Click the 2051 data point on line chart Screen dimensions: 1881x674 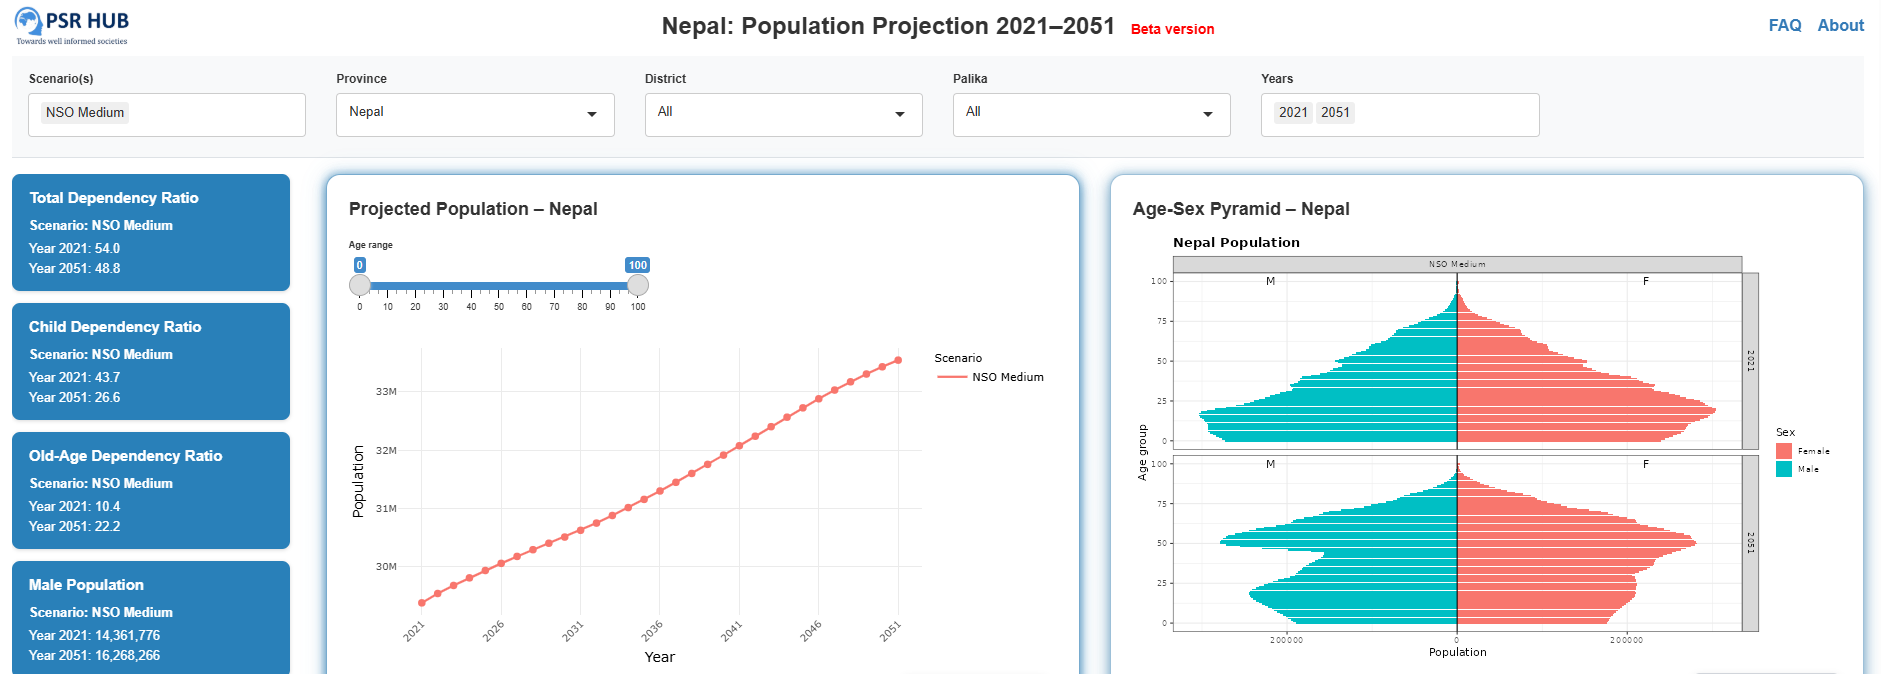click(898, 360)
